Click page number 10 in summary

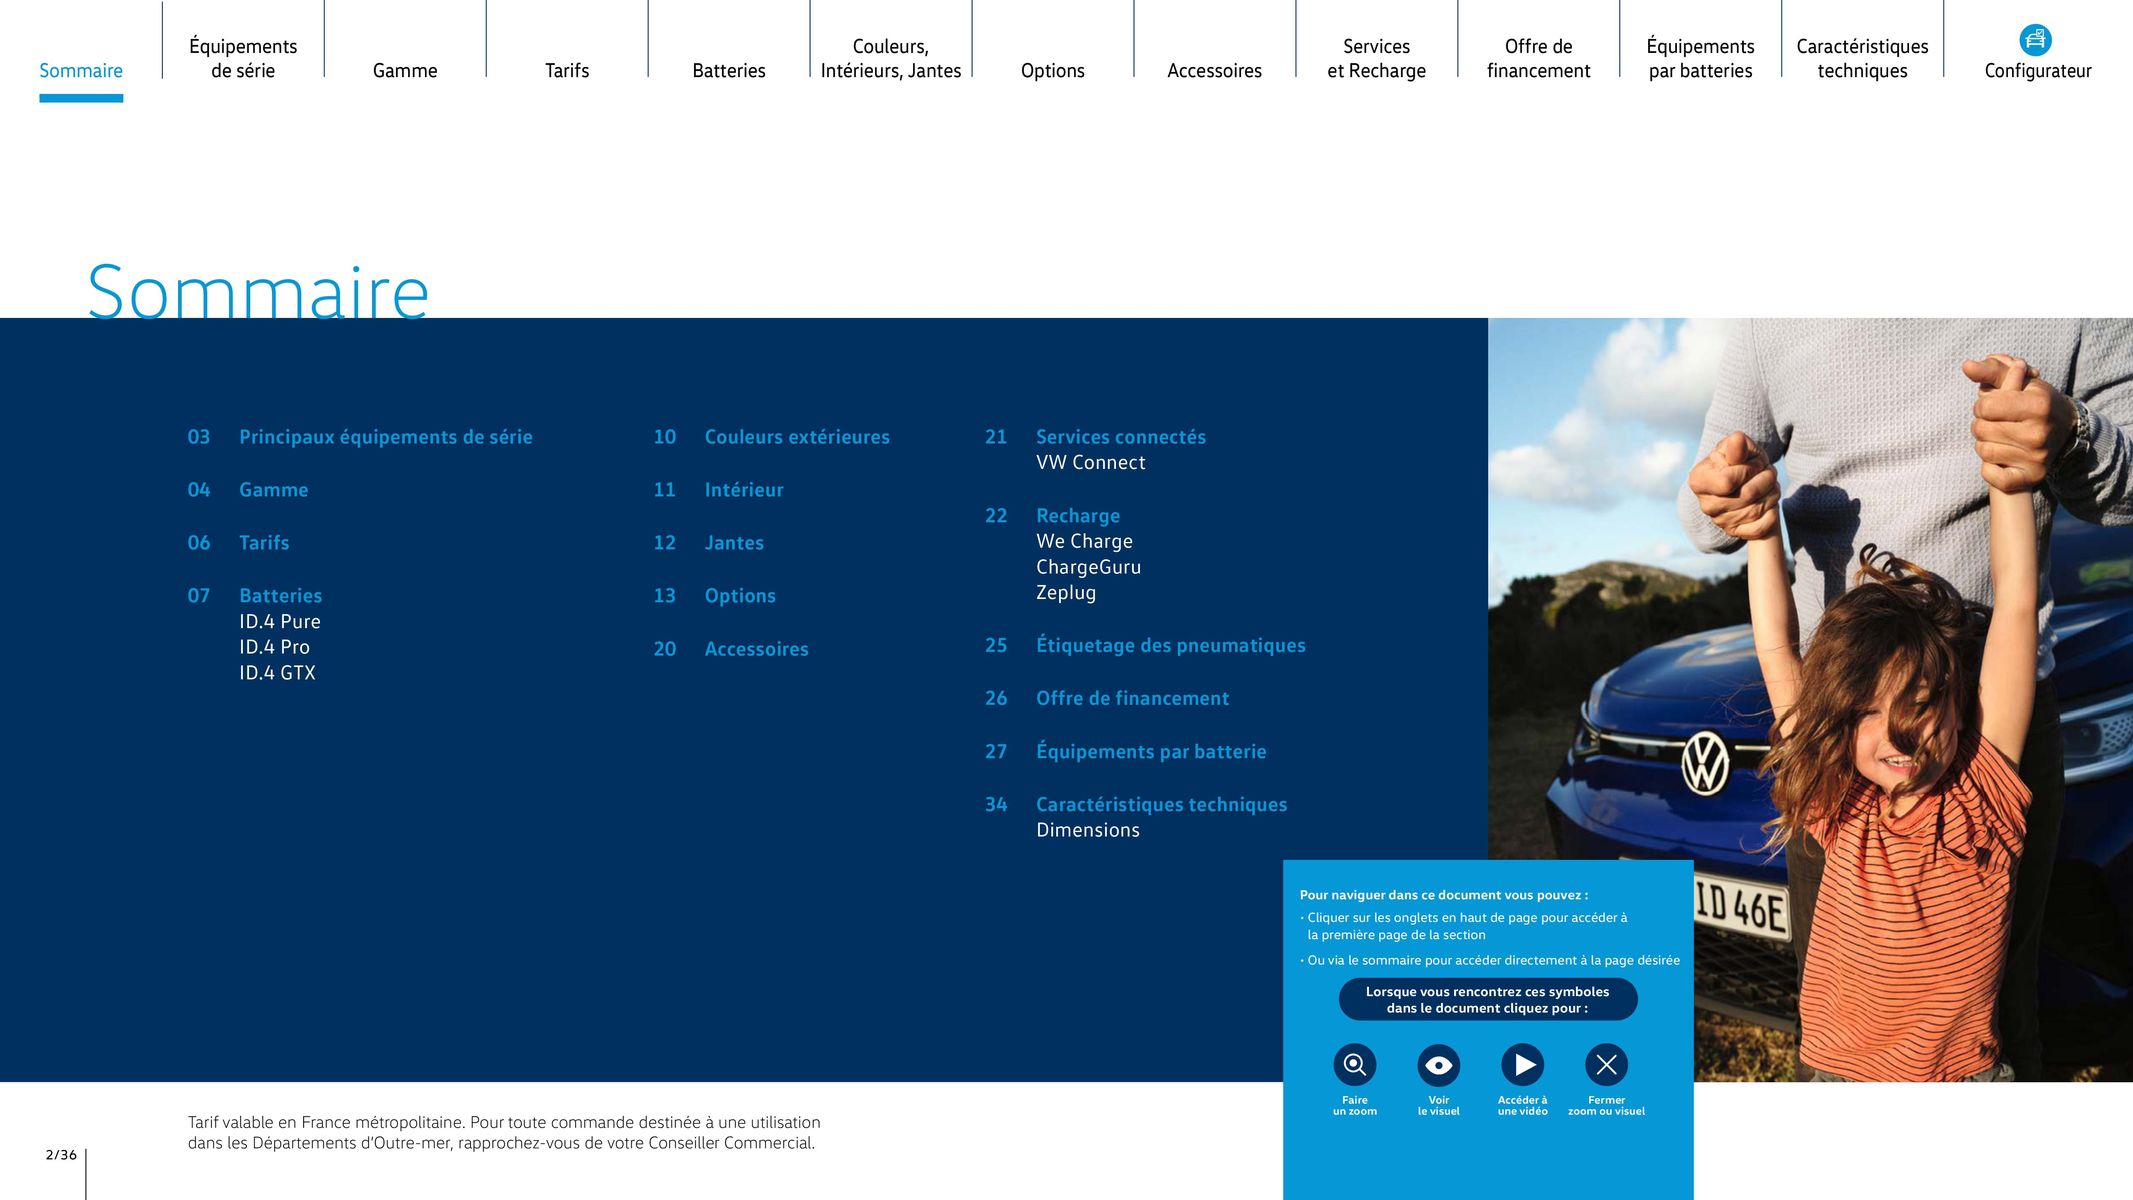(x=665, y=437)
